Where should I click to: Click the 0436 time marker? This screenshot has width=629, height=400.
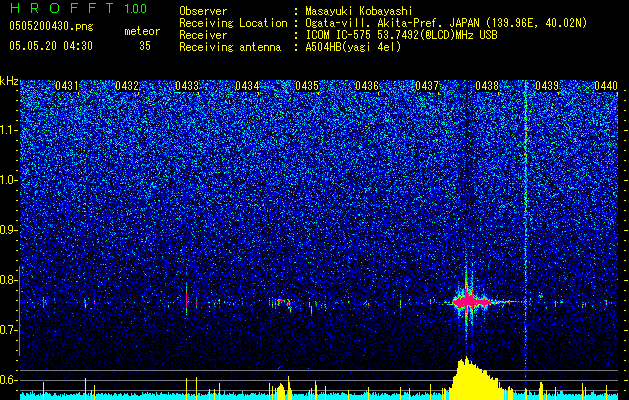(x=367, y=86)
